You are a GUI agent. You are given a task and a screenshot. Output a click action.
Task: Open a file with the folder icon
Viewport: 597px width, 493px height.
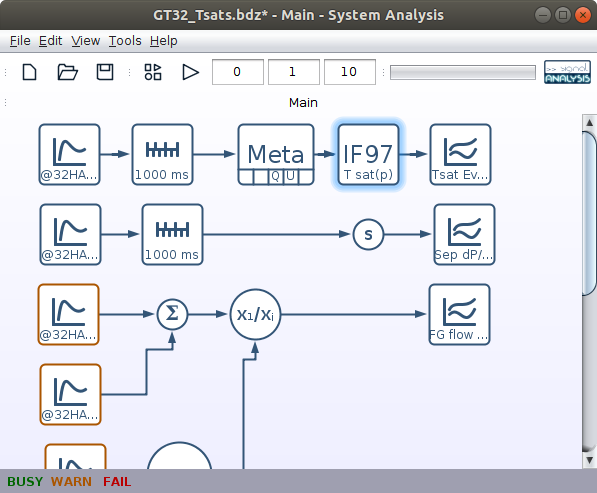(67, 72)
